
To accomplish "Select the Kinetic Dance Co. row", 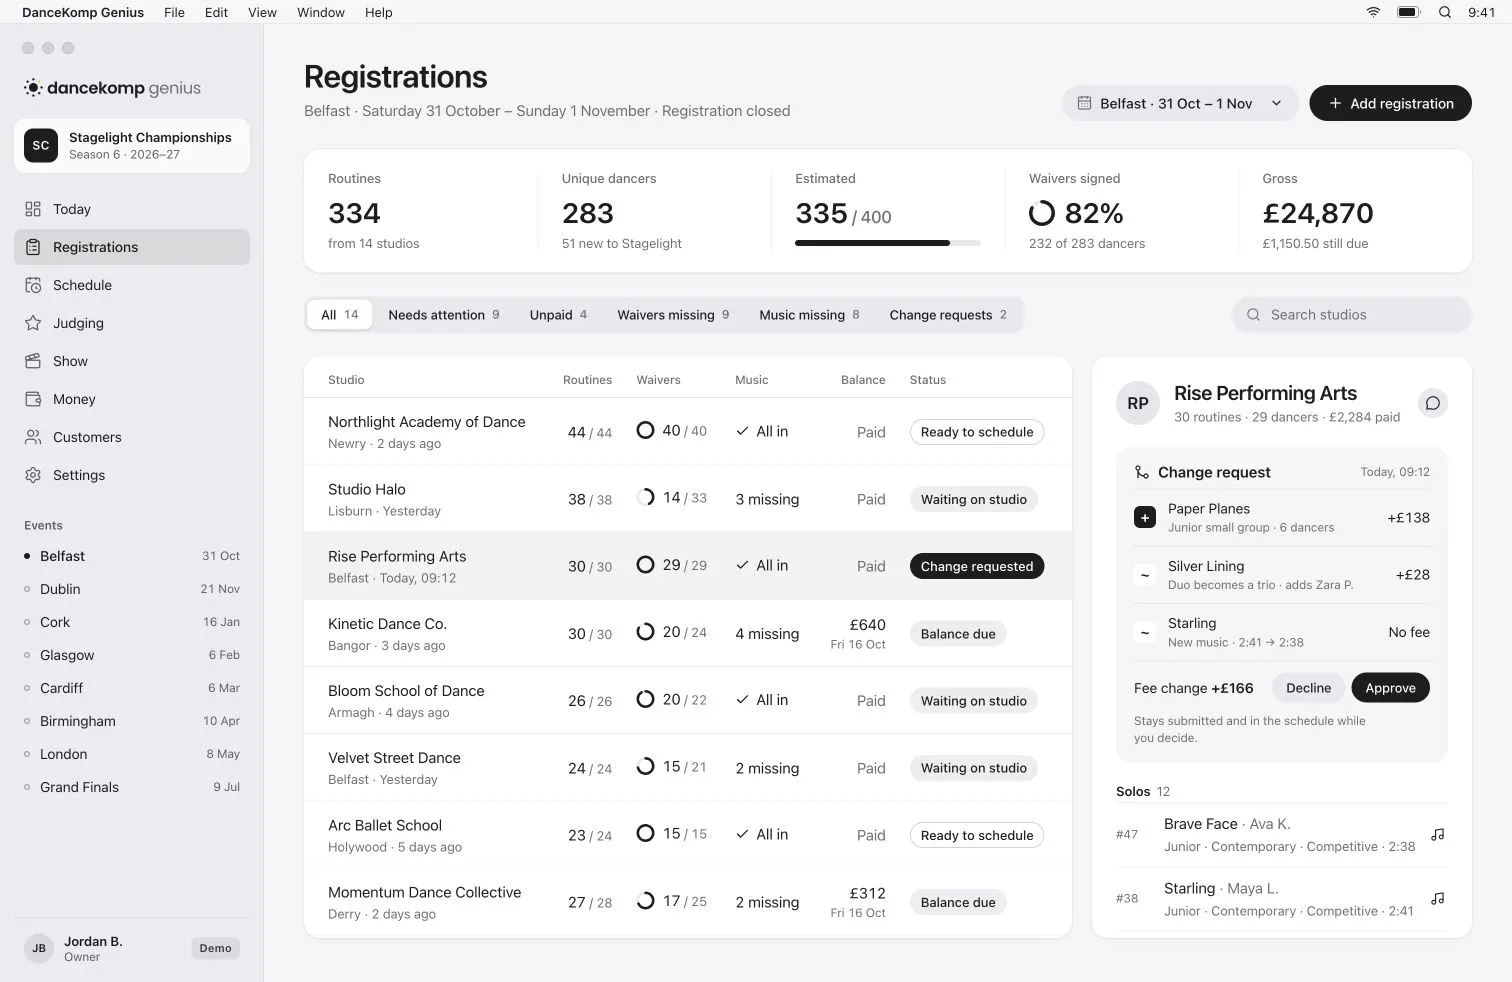I will 688,633.
